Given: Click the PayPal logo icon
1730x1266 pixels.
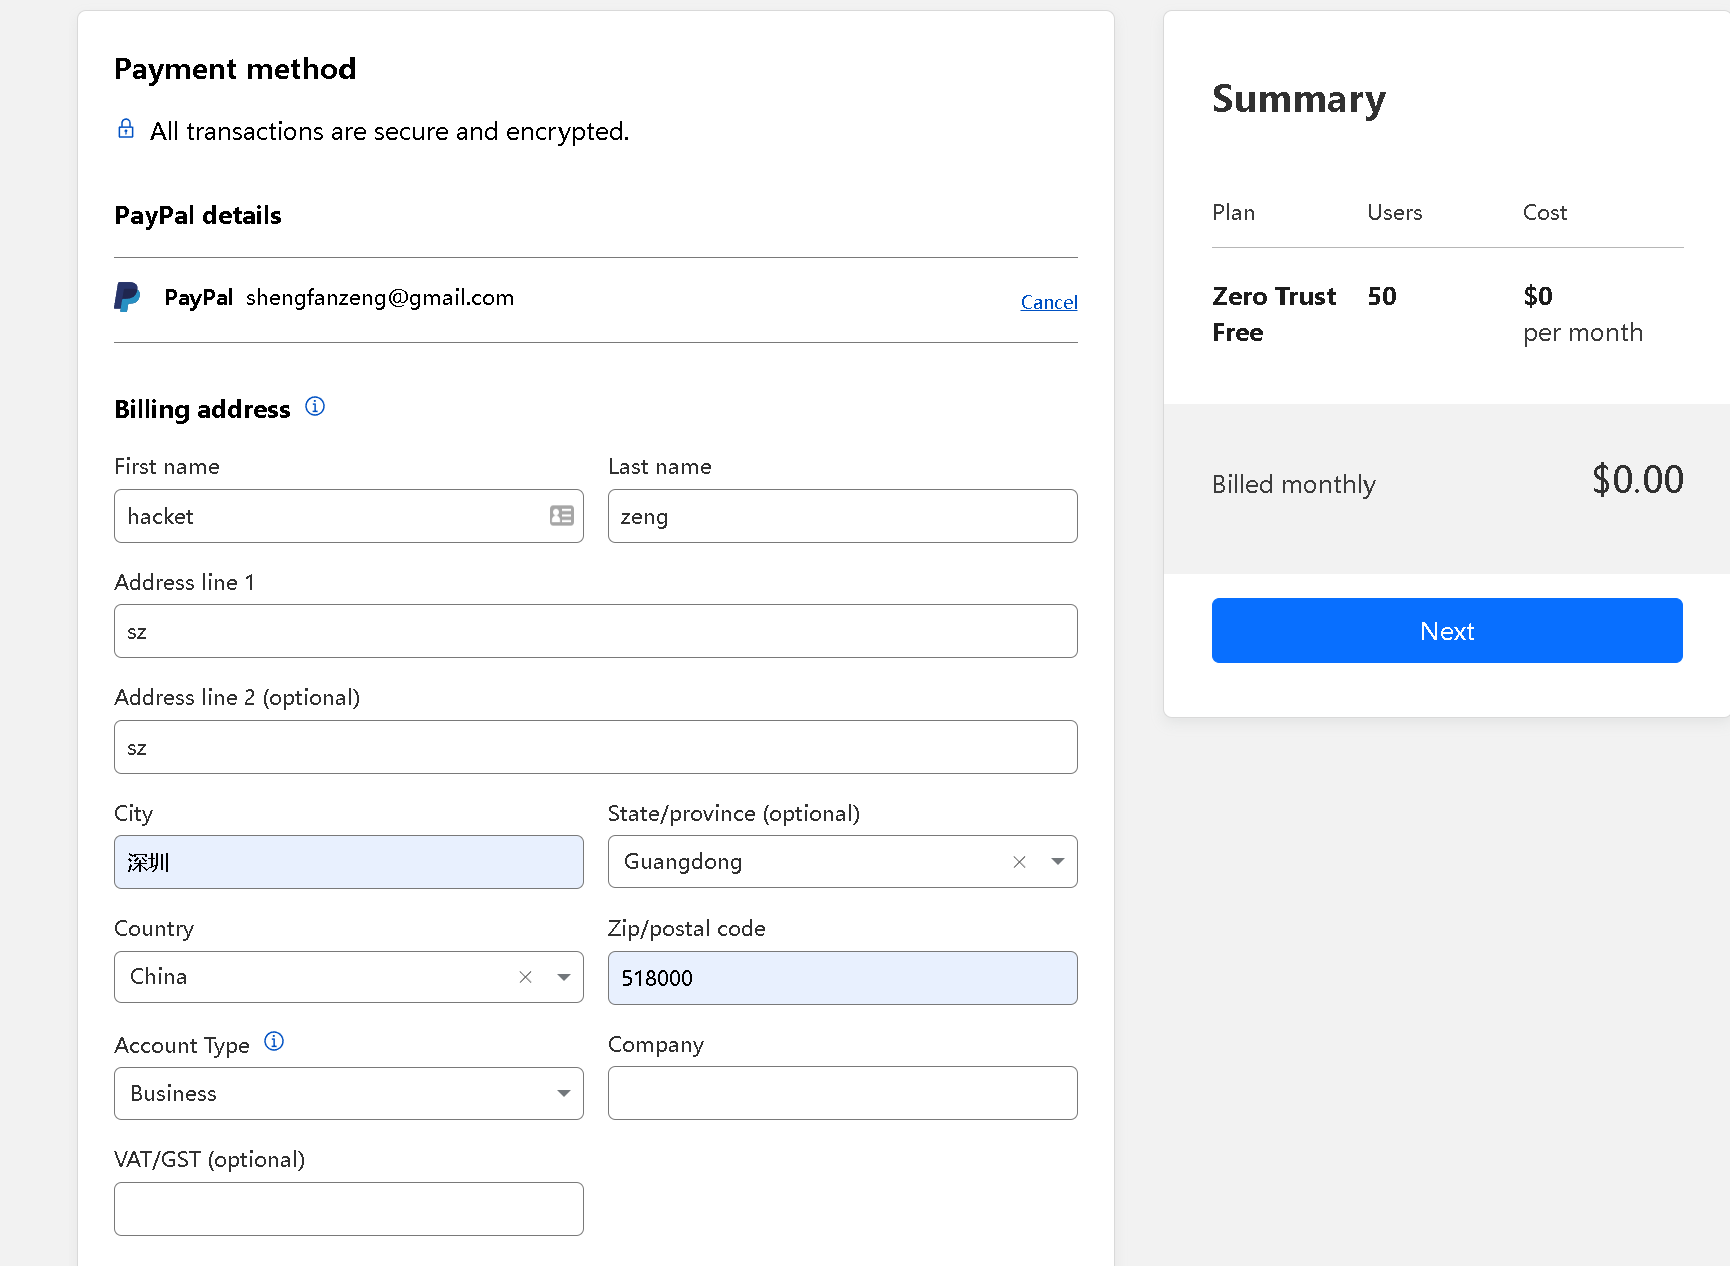Looking at the screenshot, I should pyautogui.click(x=127, y=297).
